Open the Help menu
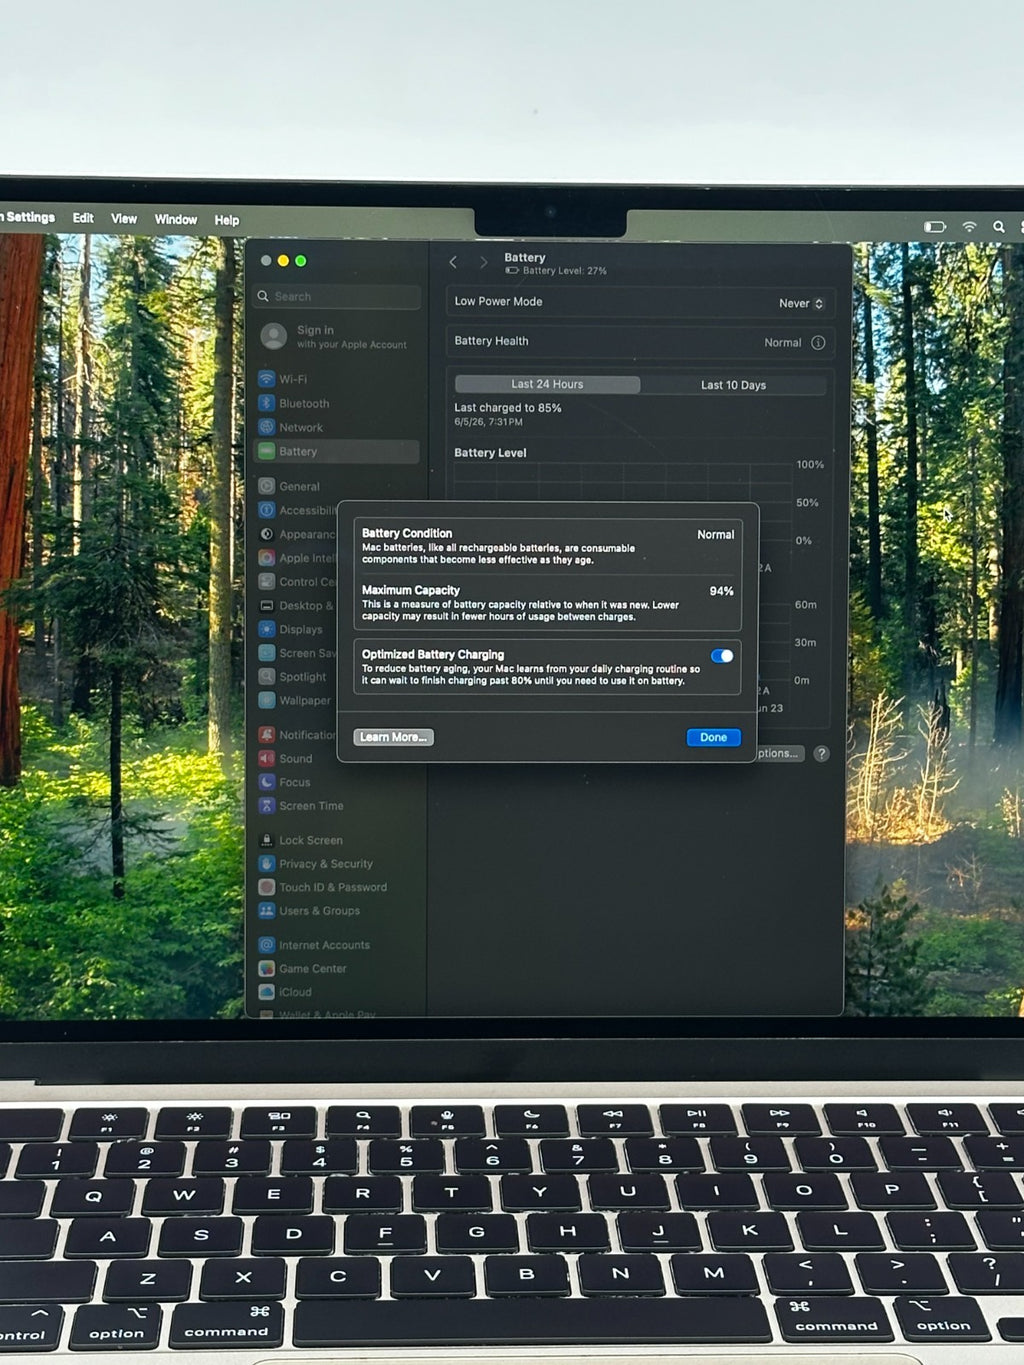 tap(227, 220)
